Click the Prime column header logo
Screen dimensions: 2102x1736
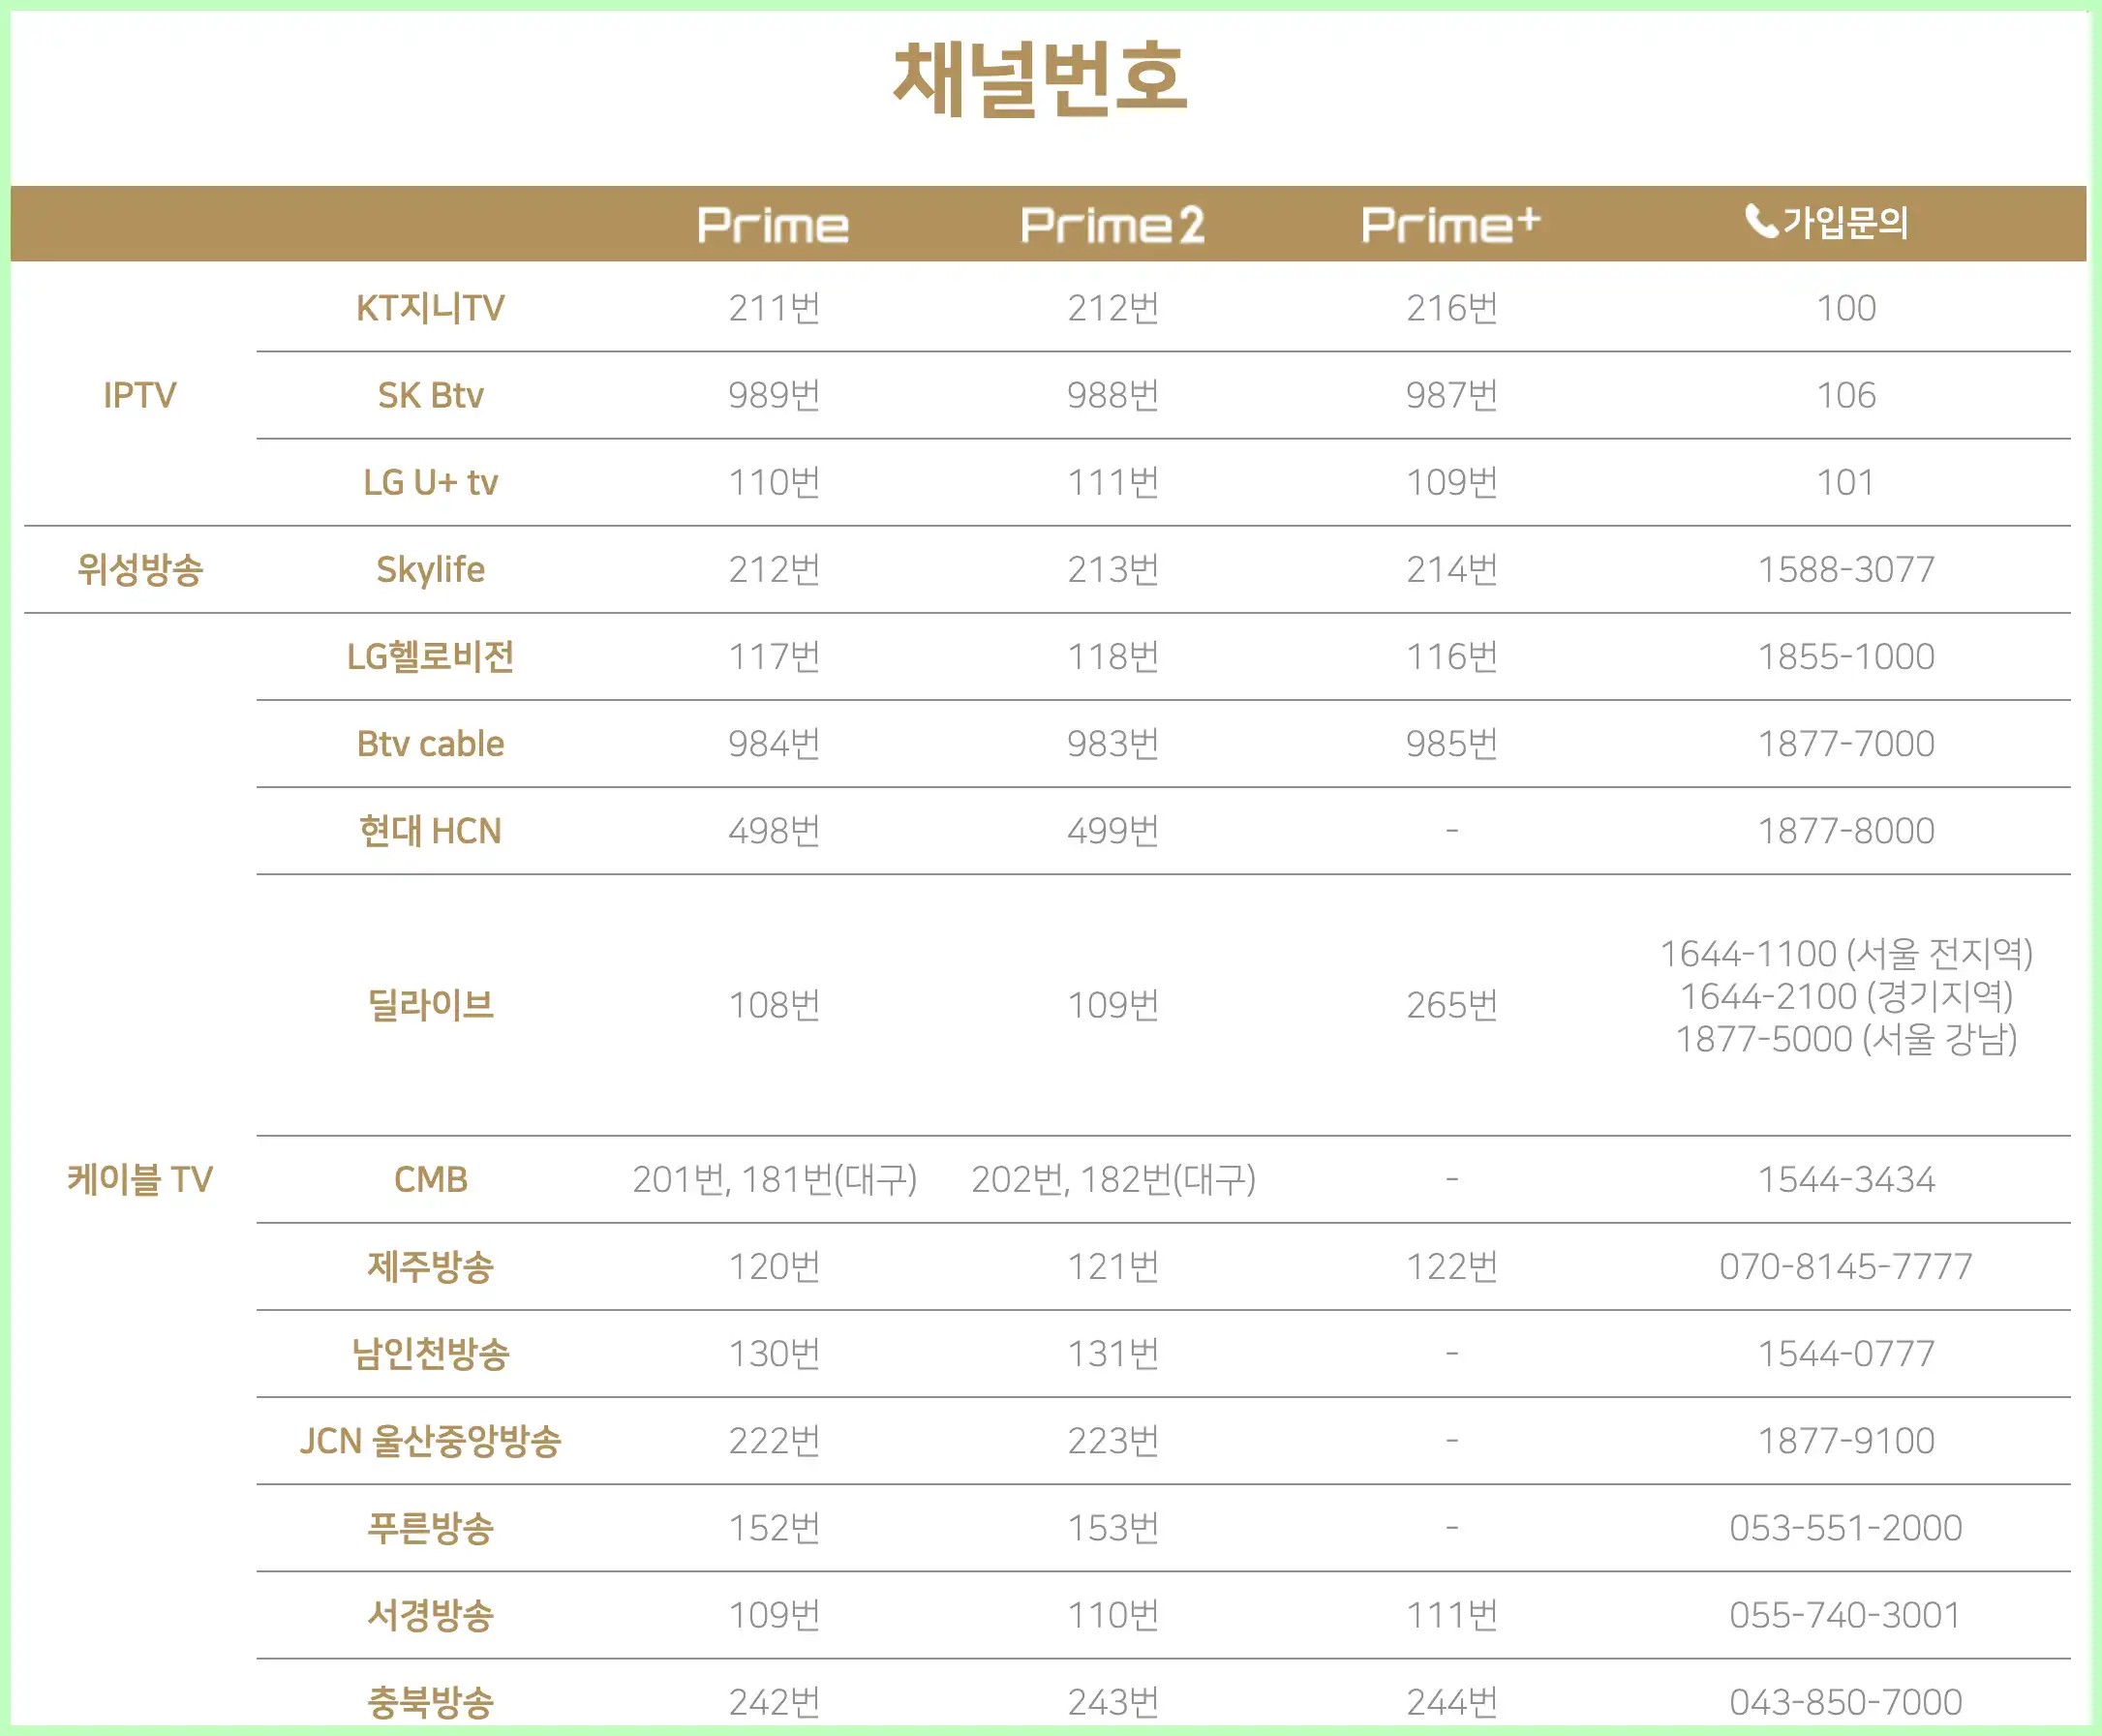tap(772, 225)
